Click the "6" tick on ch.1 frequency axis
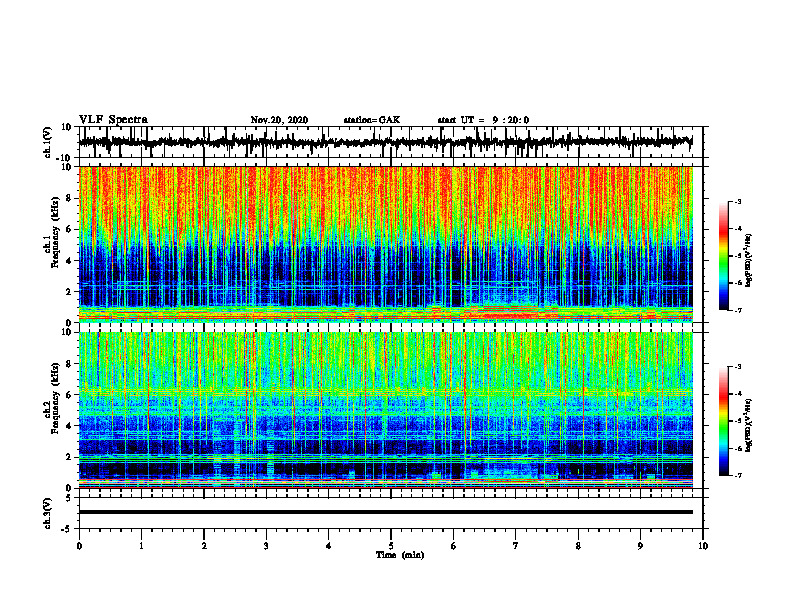 tap(69, 229)
